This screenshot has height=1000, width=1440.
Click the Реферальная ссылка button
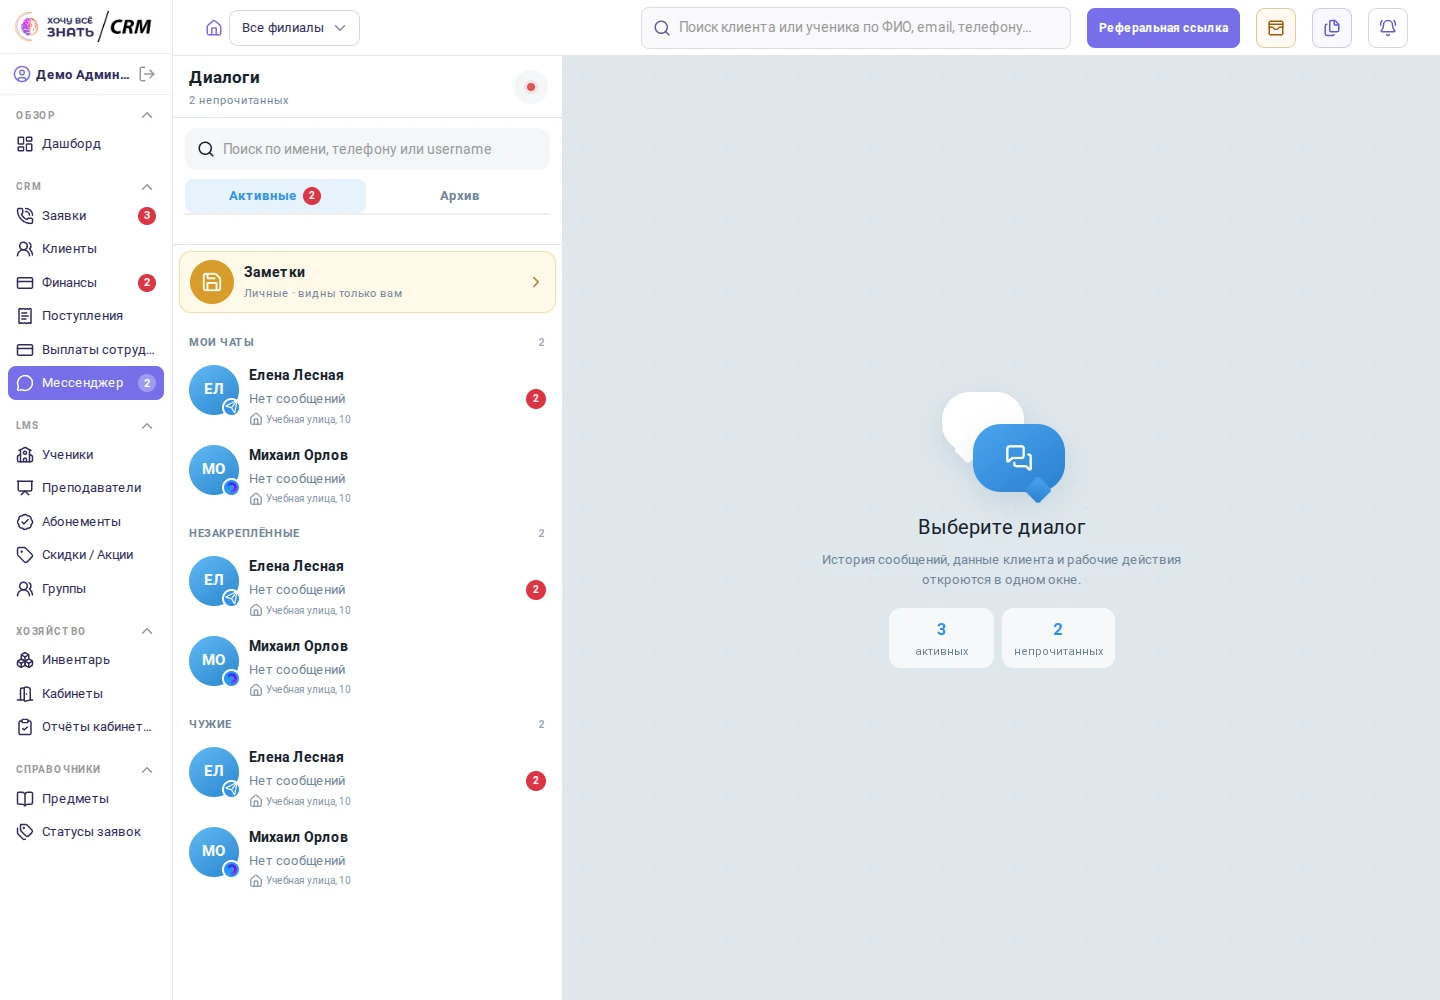point(1163,28)
